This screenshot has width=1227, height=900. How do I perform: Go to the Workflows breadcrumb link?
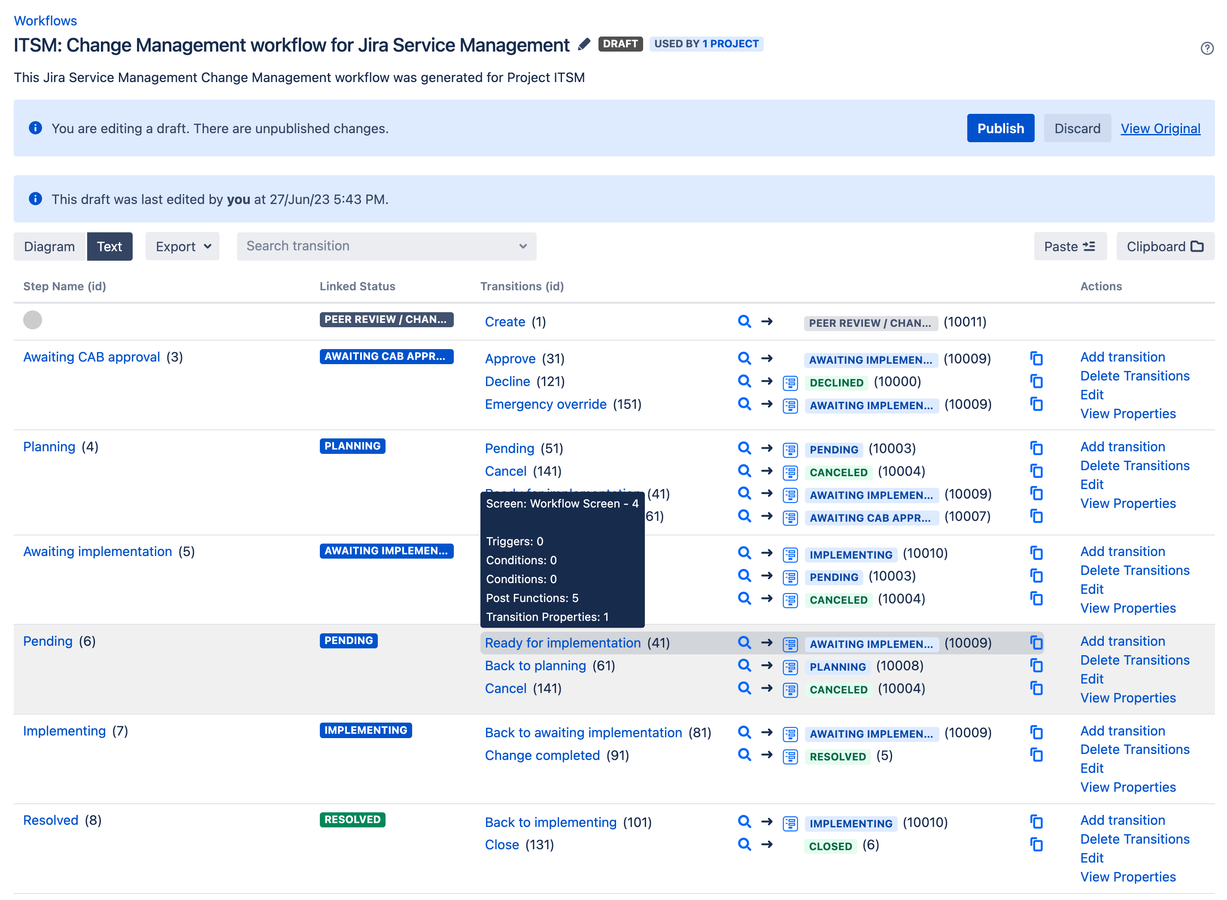[x=45, y=20]
